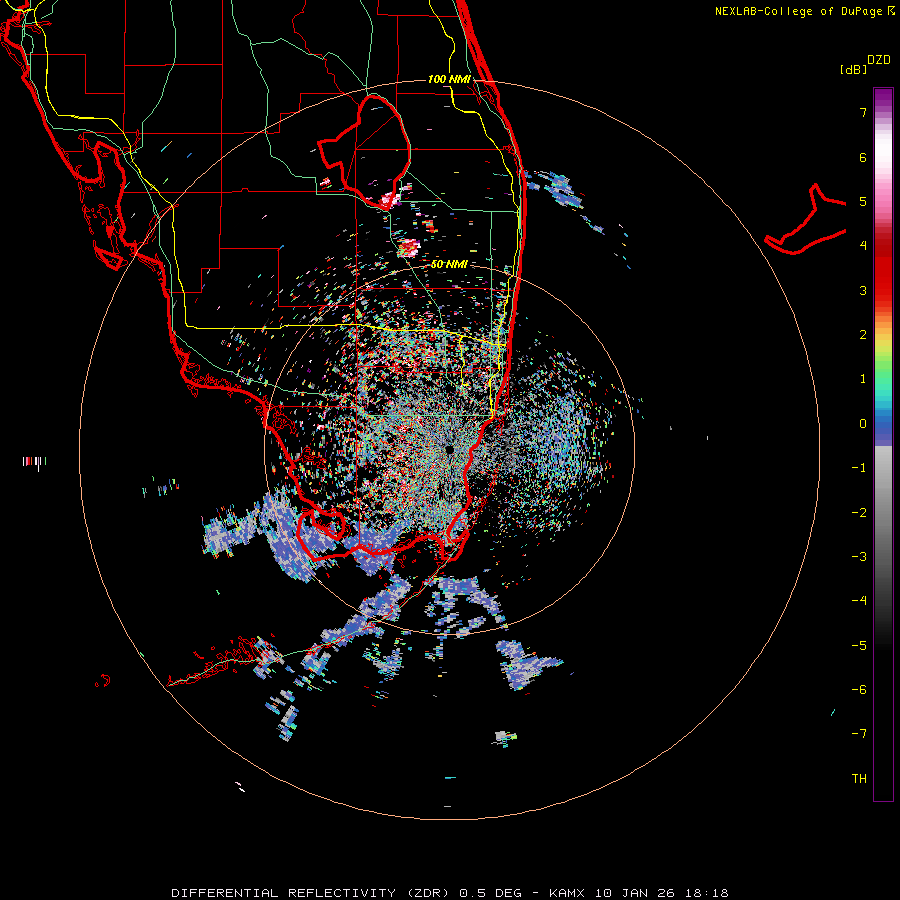Screen dimensions: 900x900
Task: Click the DIFFERENTIAL REFLECTIVITY (ZDR) caption text
Action: pos(311,893)
